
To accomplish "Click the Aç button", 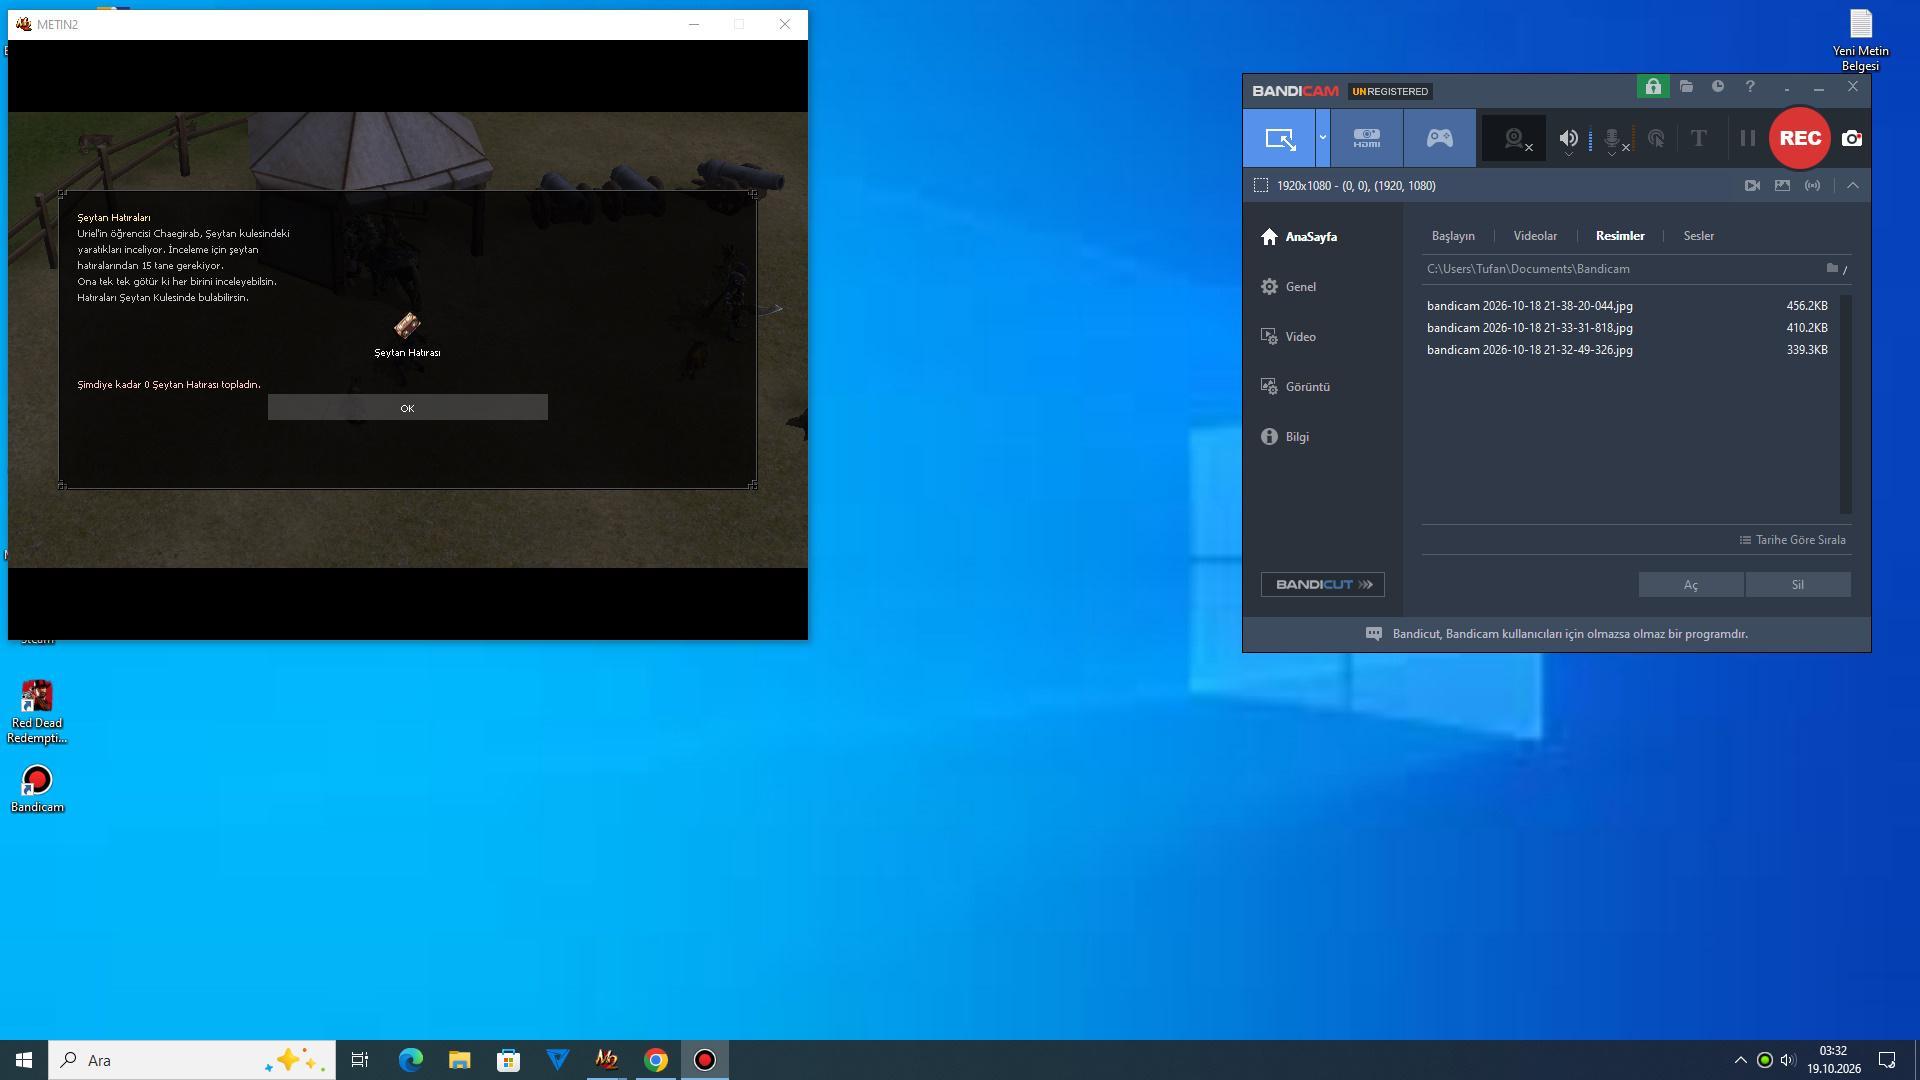I will 1691,585.
